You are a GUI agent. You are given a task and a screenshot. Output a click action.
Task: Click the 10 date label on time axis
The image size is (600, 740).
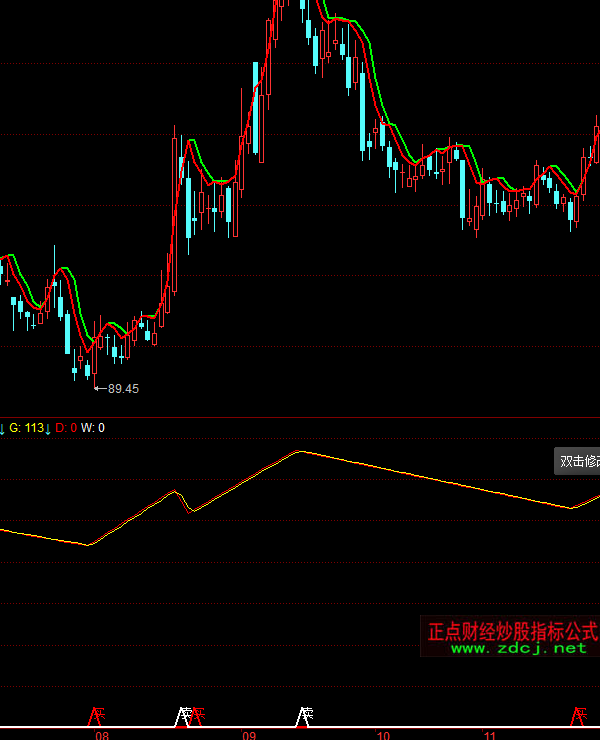click(x=382, y=735)
